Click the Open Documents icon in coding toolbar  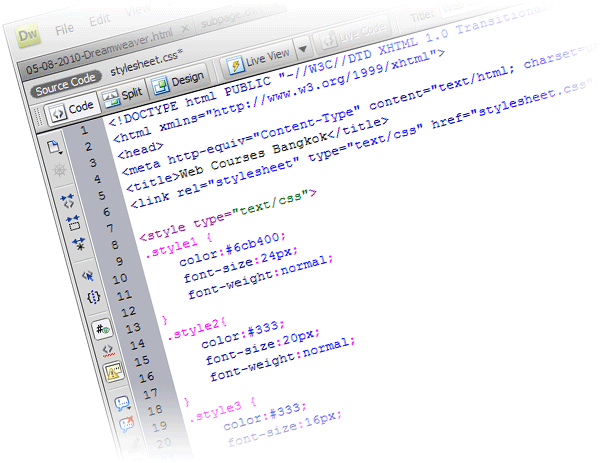(54, 147)
